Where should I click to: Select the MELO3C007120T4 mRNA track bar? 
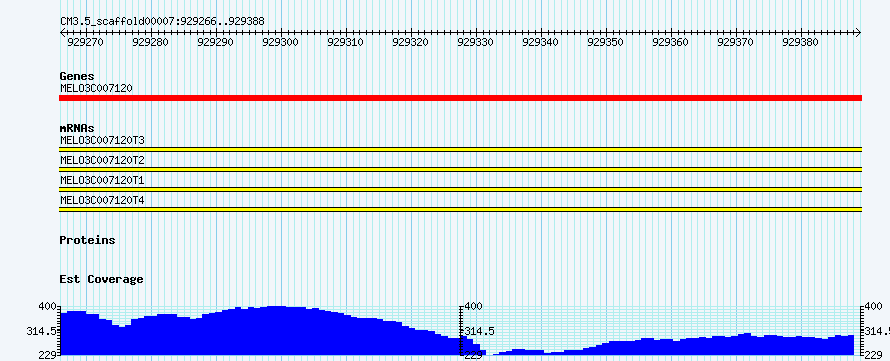coord(460,209)
